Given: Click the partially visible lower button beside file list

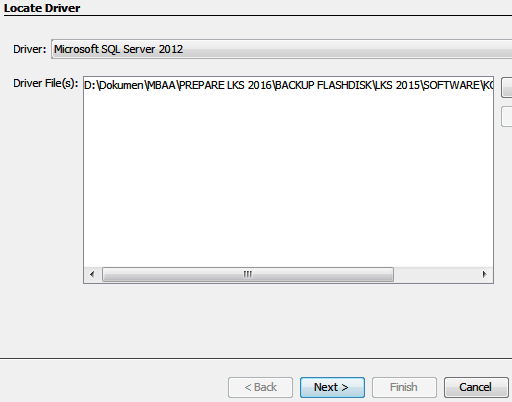Looking at the screenshot, I should point(507,116).
